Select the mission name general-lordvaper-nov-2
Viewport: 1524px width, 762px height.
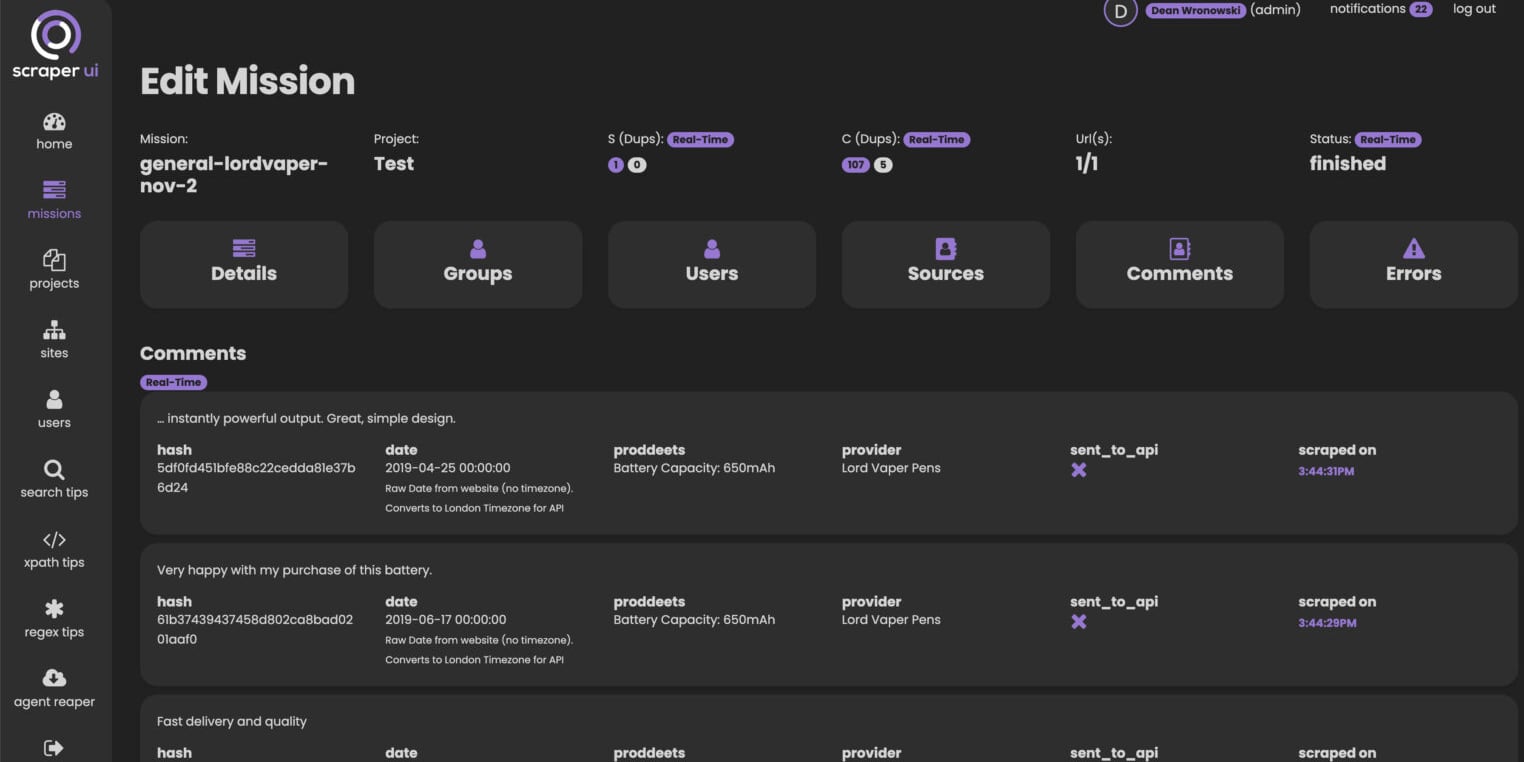pos(234,174)
